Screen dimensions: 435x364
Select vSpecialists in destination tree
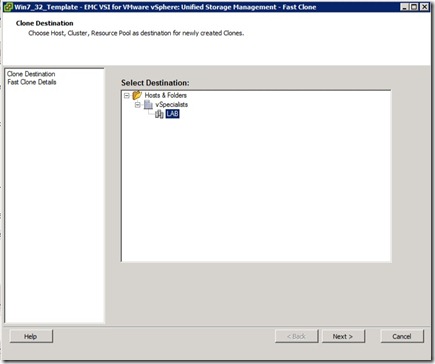click(171, 105)
